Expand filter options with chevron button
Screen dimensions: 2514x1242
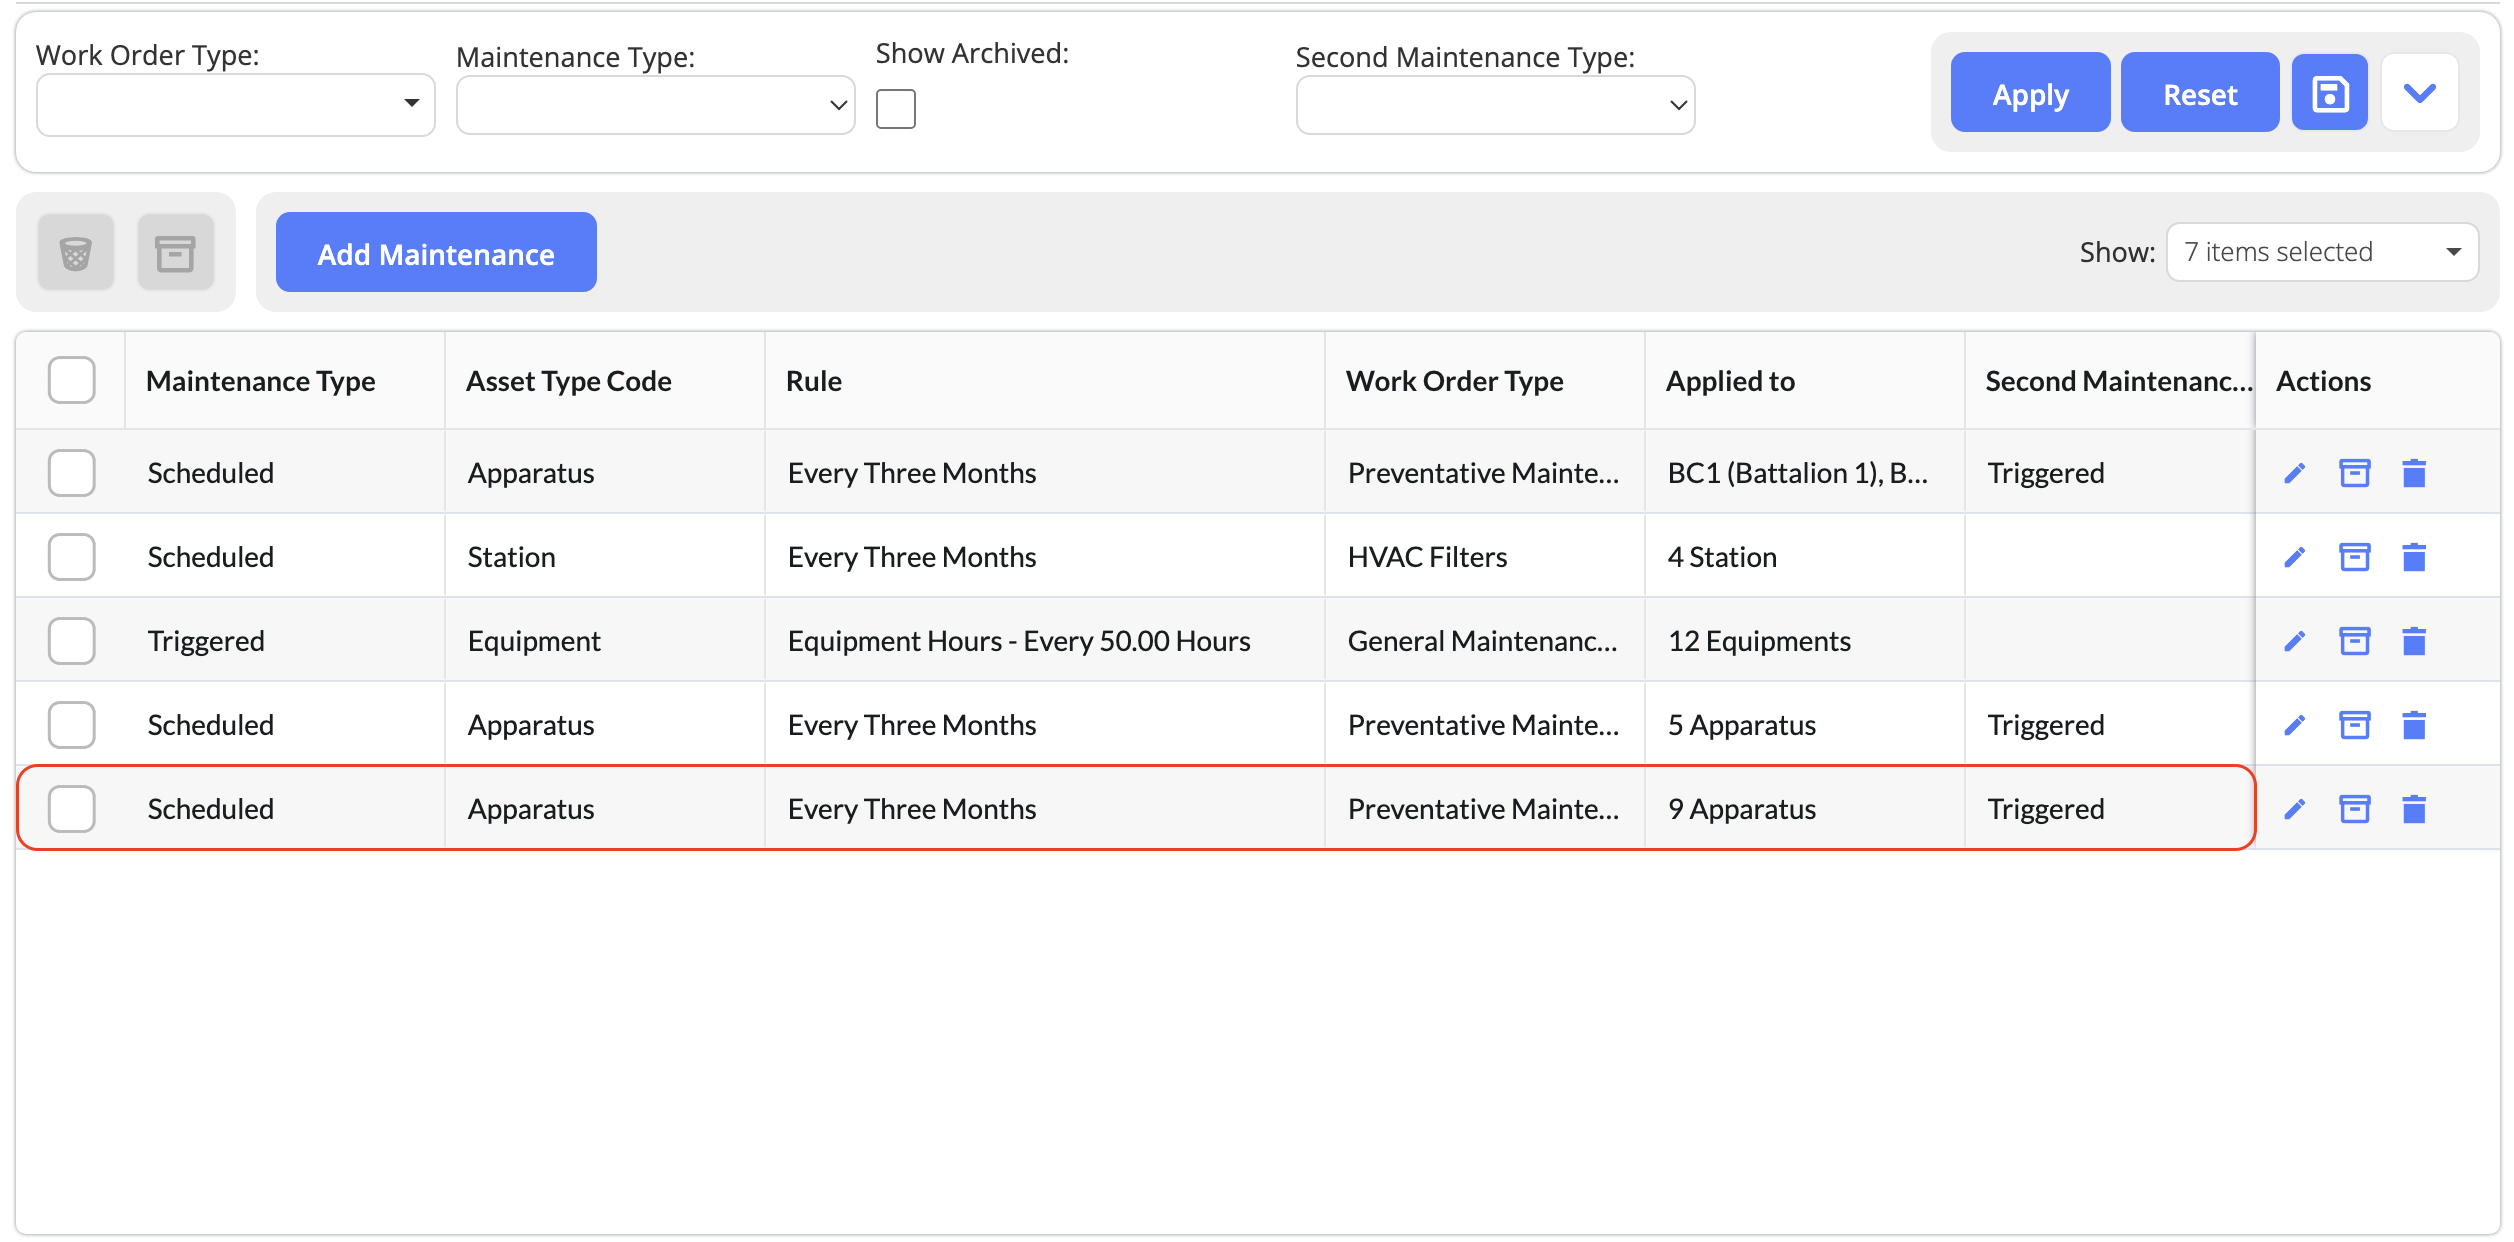point(2419,94)
